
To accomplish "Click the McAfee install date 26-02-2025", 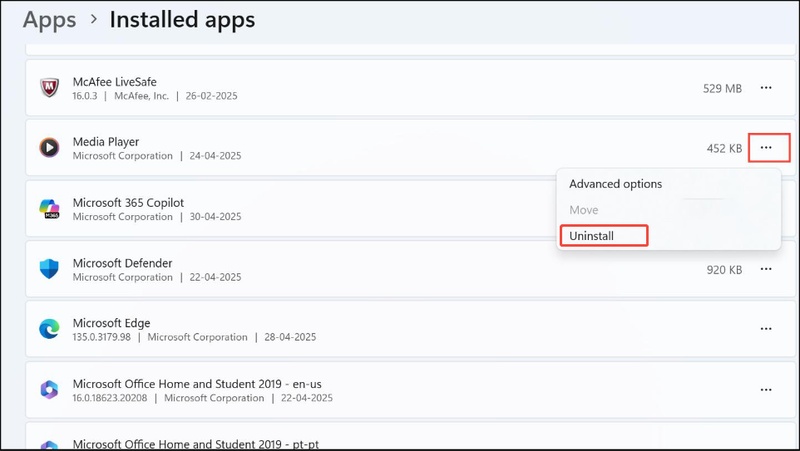I will coord(211,96).
